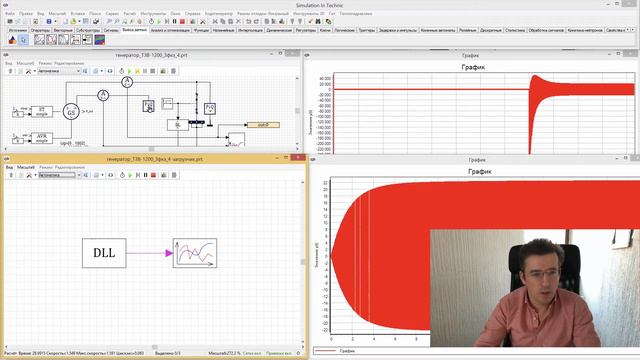Select the GS generator block in schematic
The width and height of the screenshot is (640, 360).
71,111
